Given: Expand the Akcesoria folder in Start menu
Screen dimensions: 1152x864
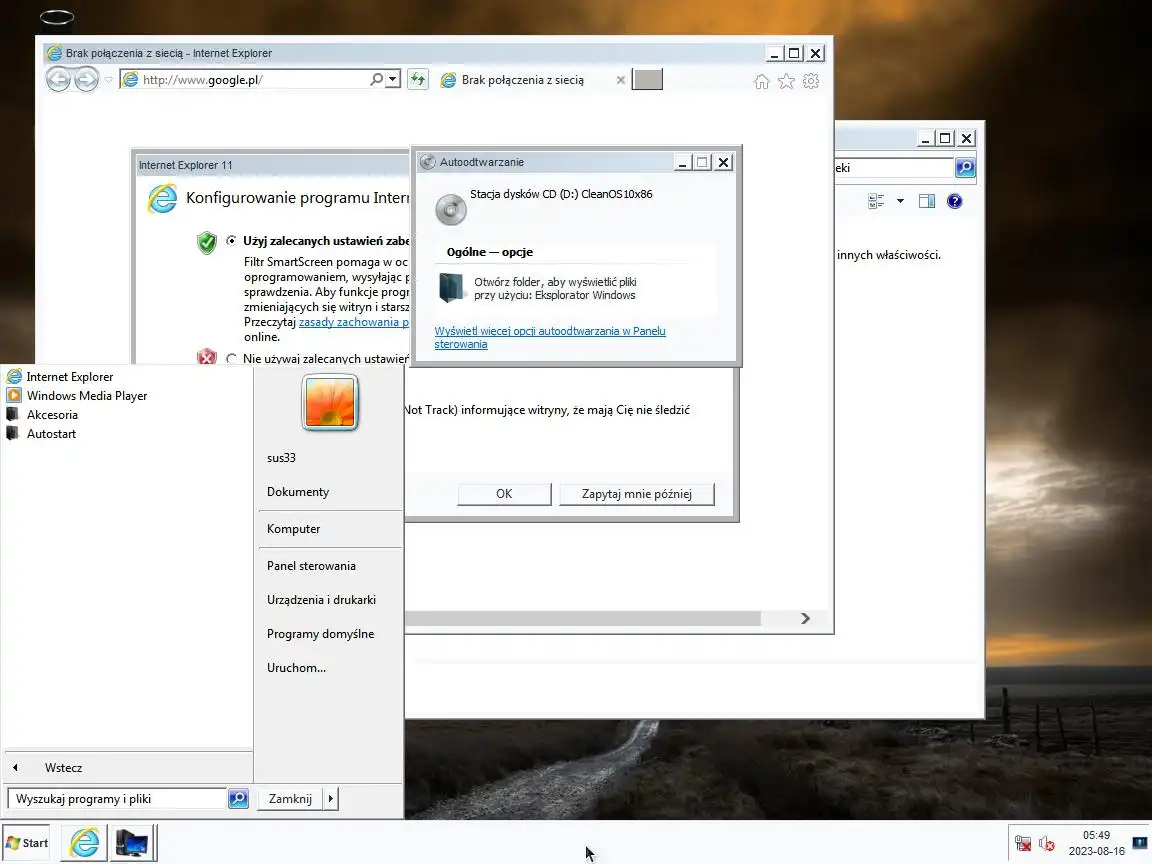Looking at the screenshot, I should (43, 415).
